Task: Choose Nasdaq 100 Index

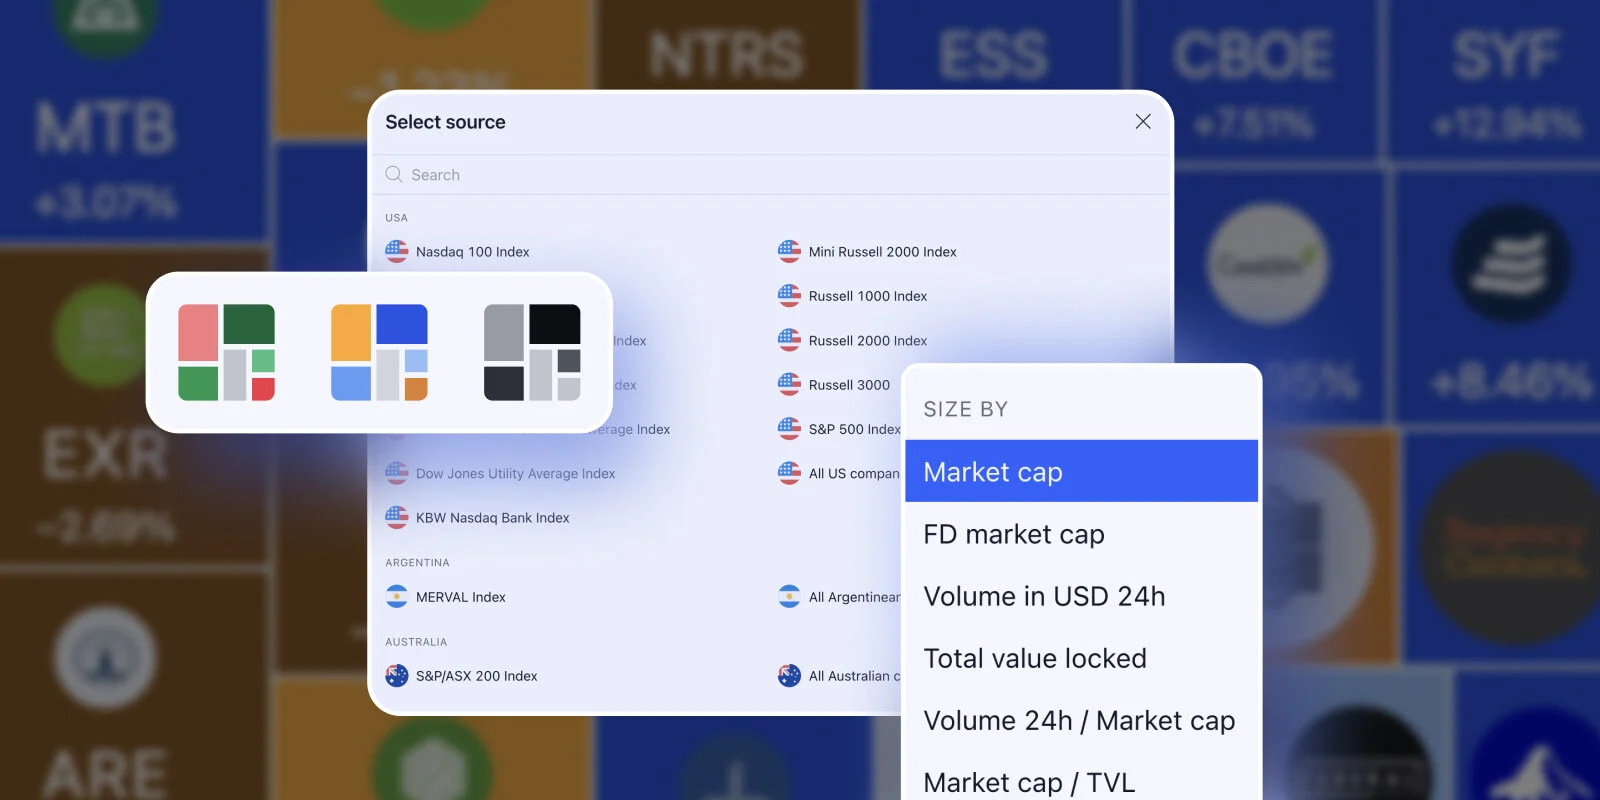Action: 472,252
